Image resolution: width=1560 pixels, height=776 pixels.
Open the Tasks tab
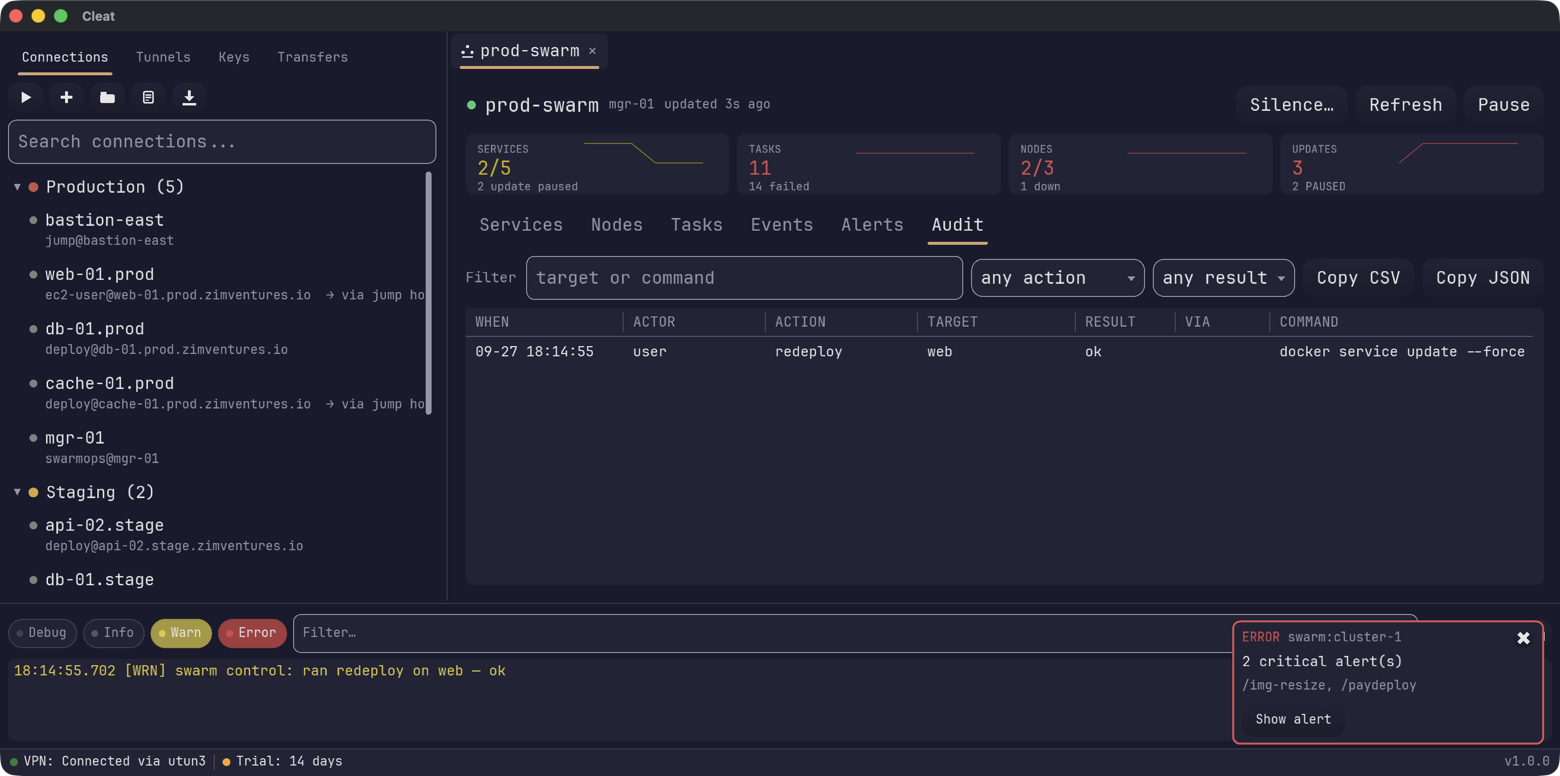coord(697,225)
